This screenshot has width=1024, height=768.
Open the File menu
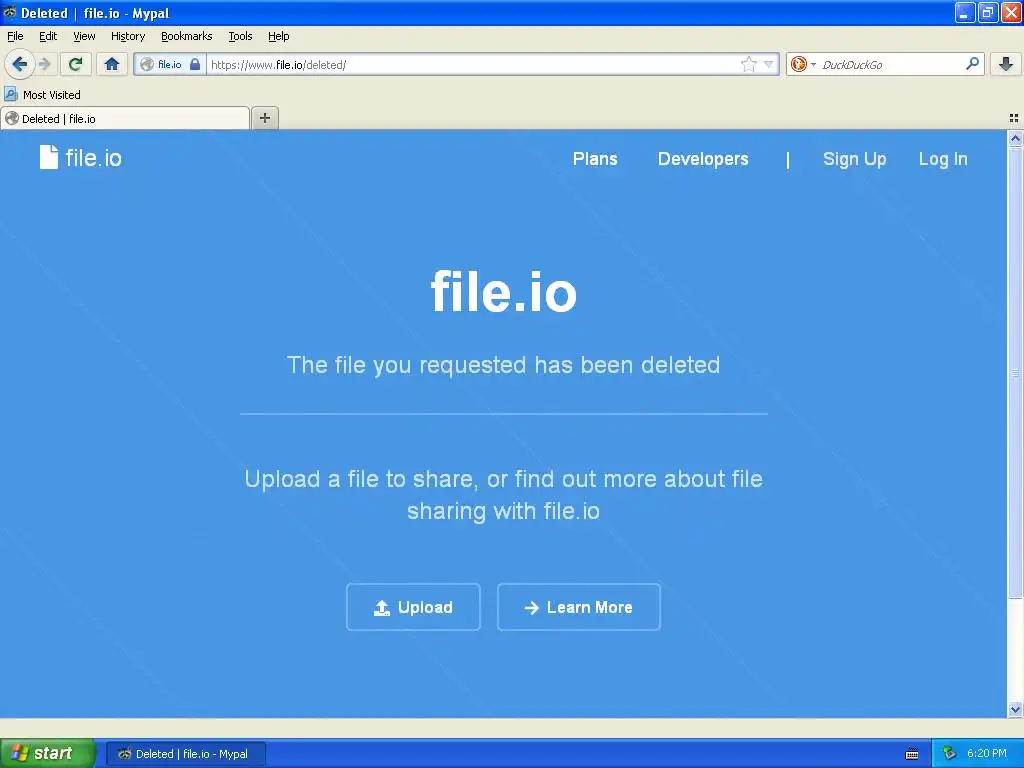click(x=15, y=36)
